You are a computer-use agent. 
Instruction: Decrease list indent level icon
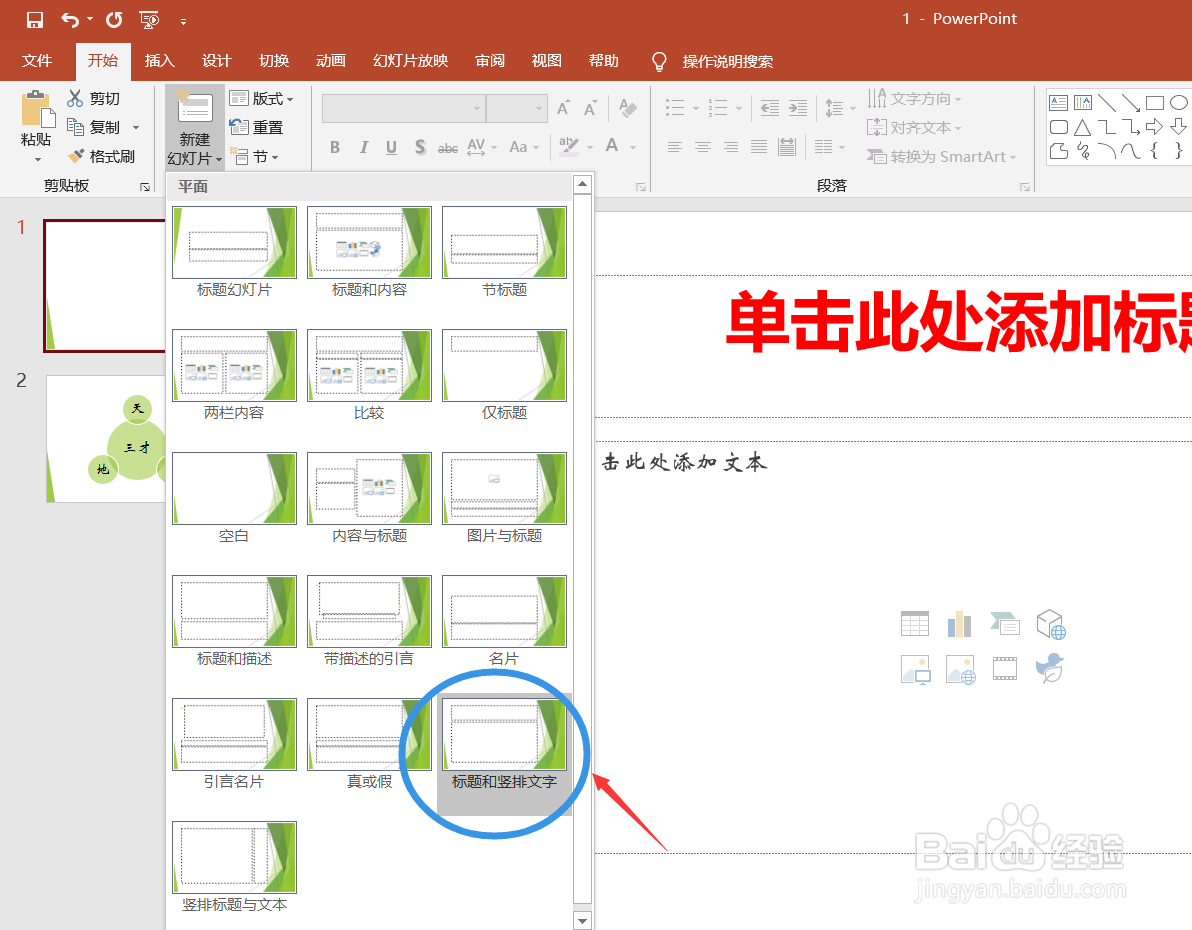769,108
